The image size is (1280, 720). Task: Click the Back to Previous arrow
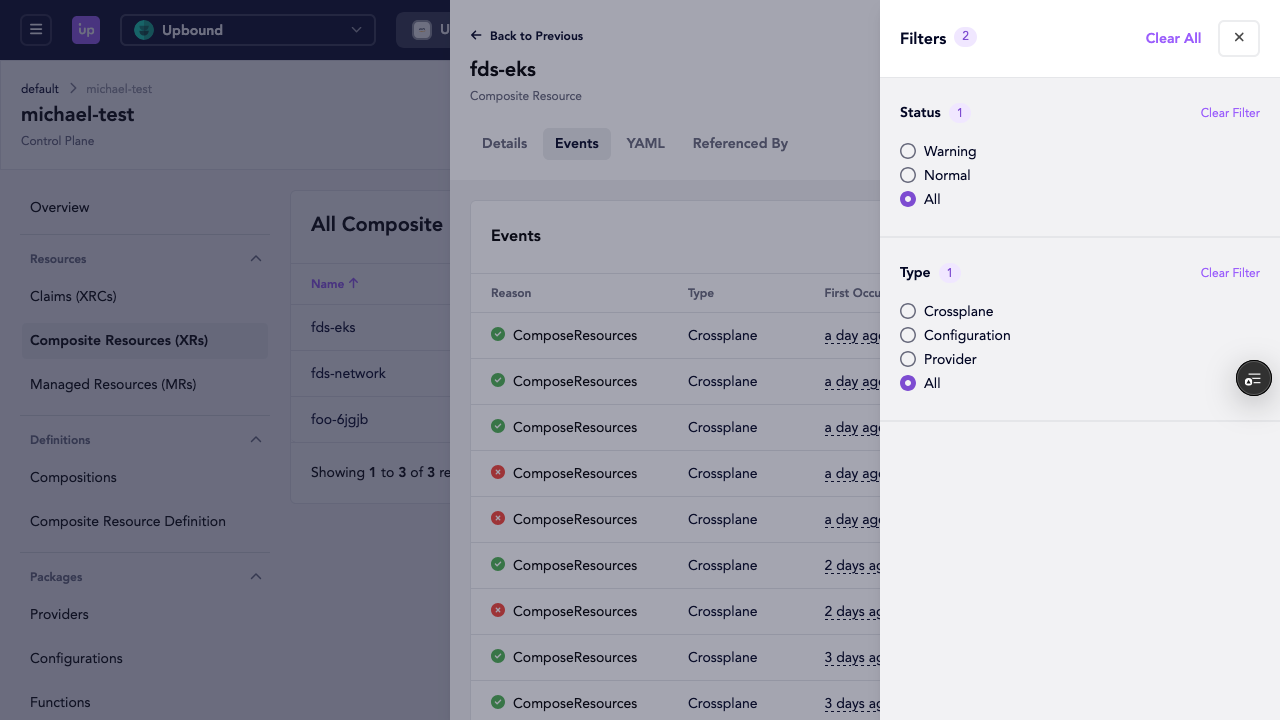476,36
